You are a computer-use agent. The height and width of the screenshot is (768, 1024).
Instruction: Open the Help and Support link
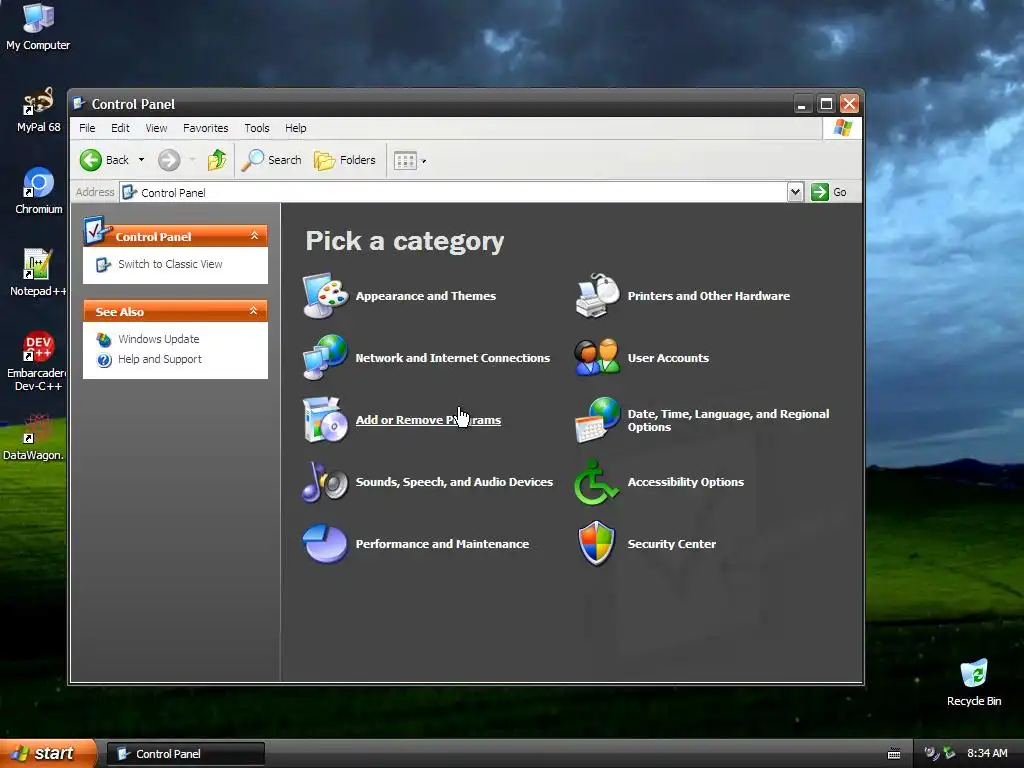[x=160, y=359]
